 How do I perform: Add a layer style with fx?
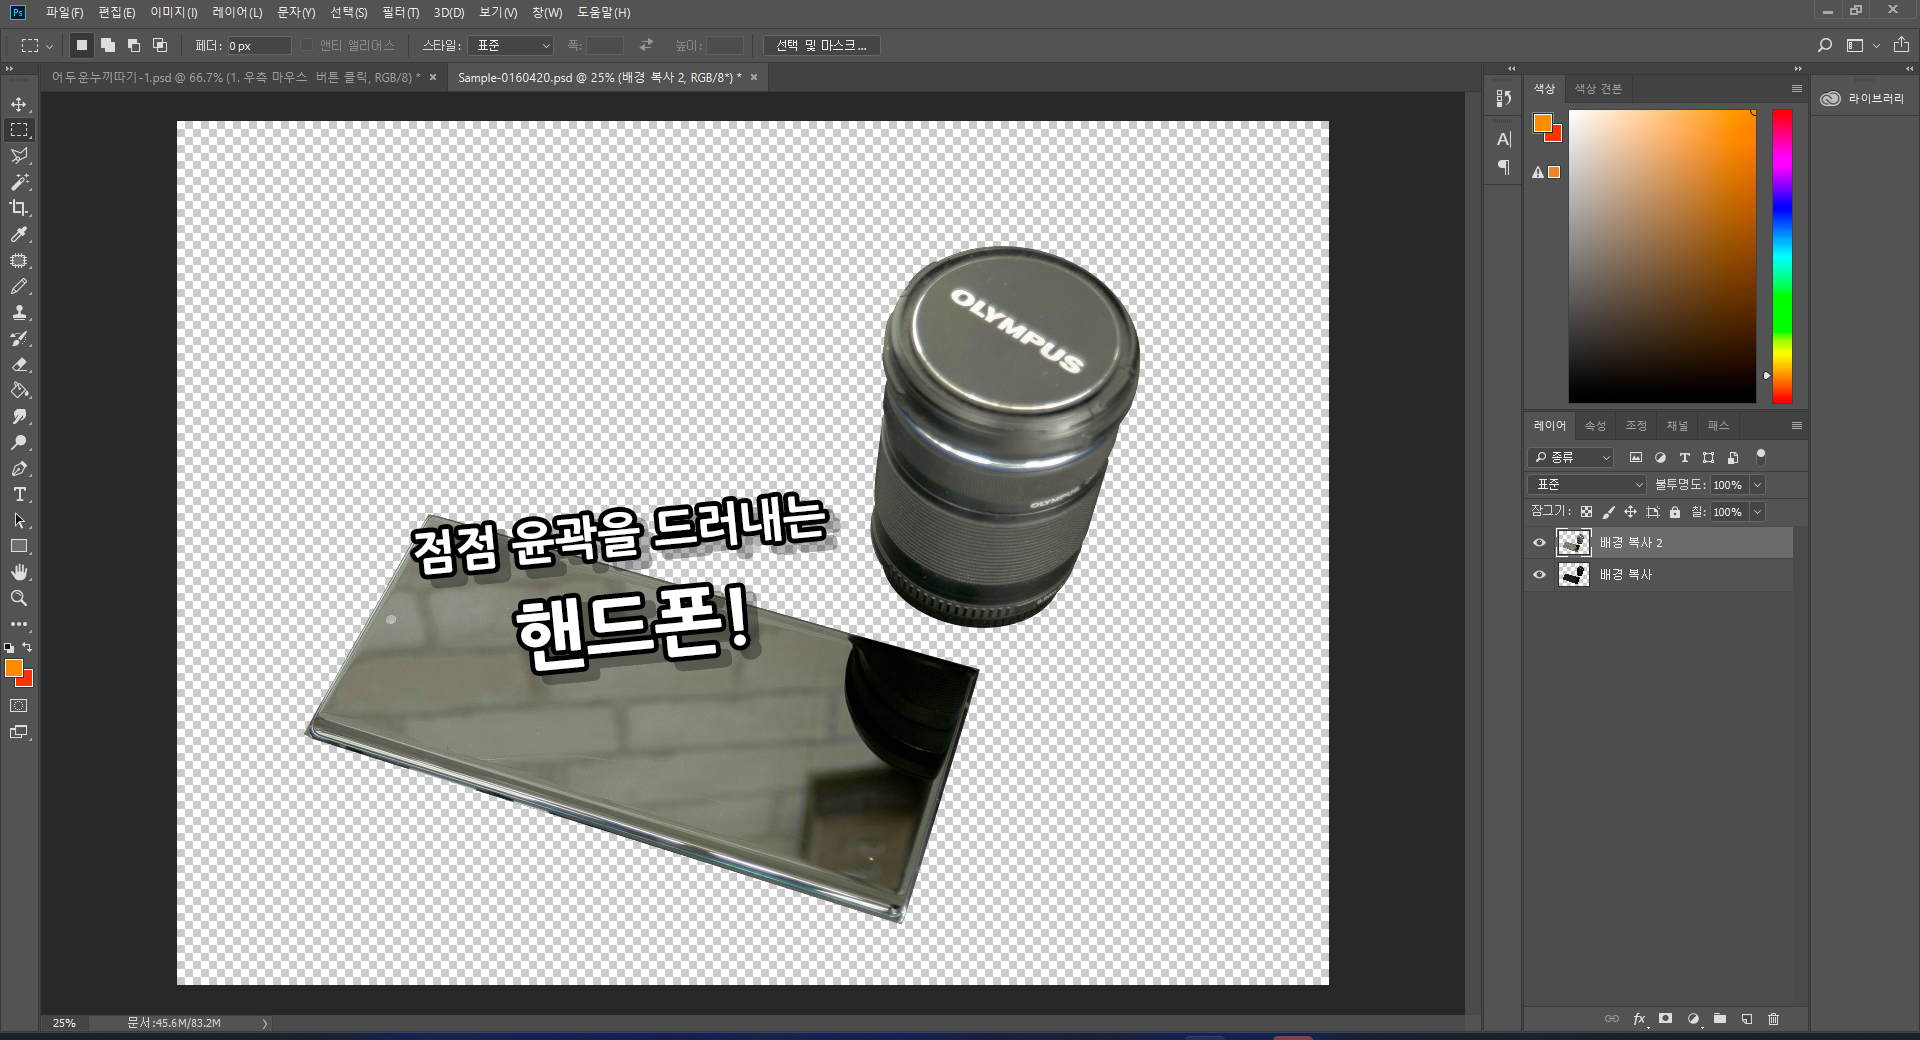coord(1639,1019)
